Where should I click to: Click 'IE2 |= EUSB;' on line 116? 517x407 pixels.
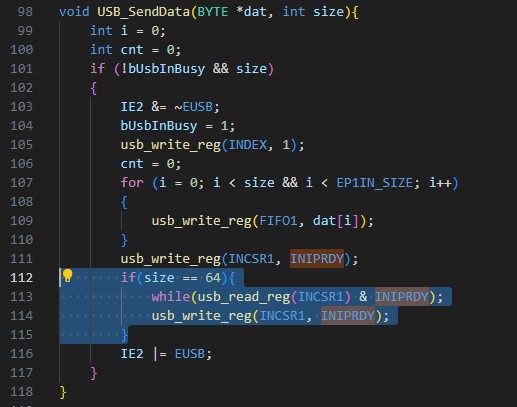[166, 354]
